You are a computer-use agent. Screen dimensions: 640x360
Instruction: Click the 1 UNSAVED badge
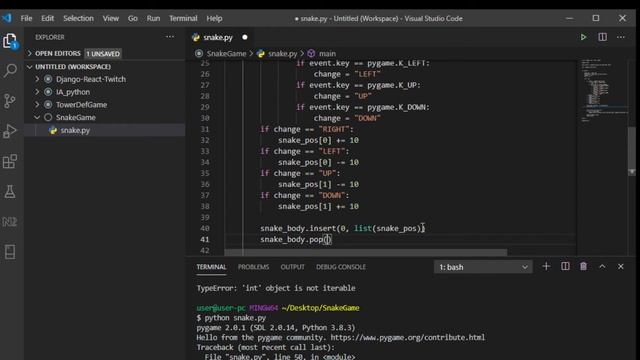(103, 53)
